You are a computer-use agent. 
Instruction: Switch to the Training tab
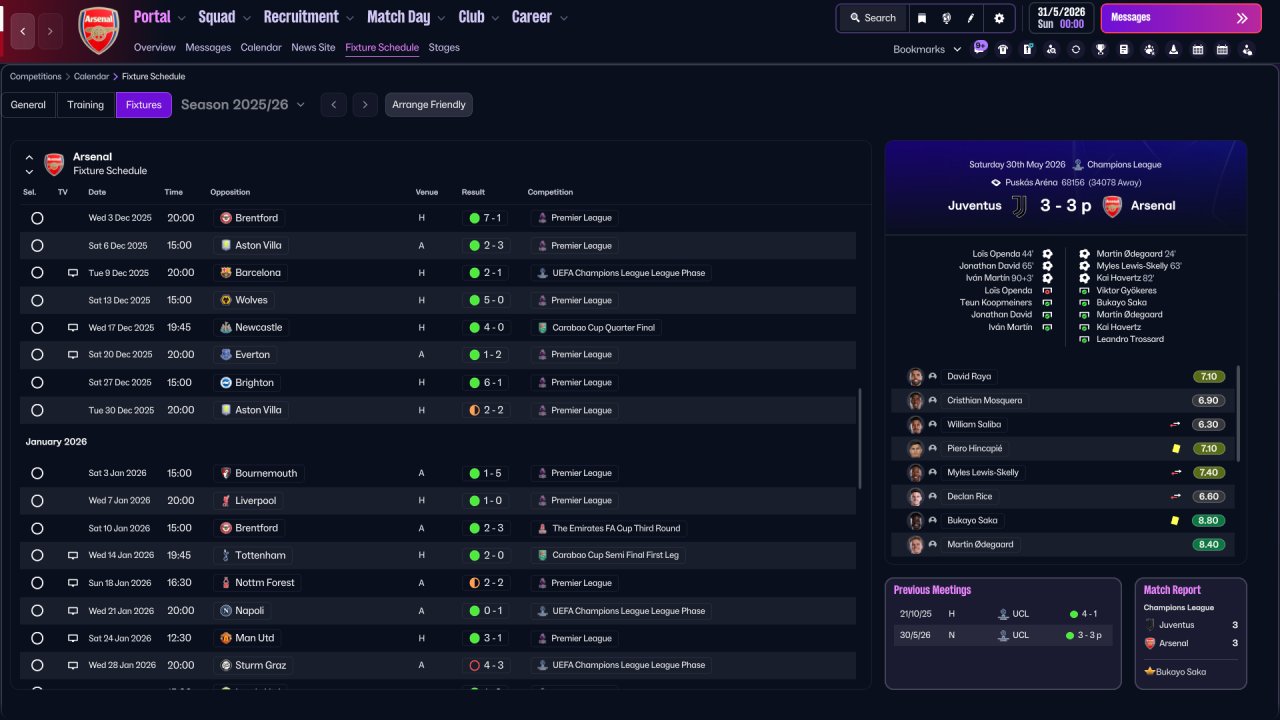click(x=86, y=105)
